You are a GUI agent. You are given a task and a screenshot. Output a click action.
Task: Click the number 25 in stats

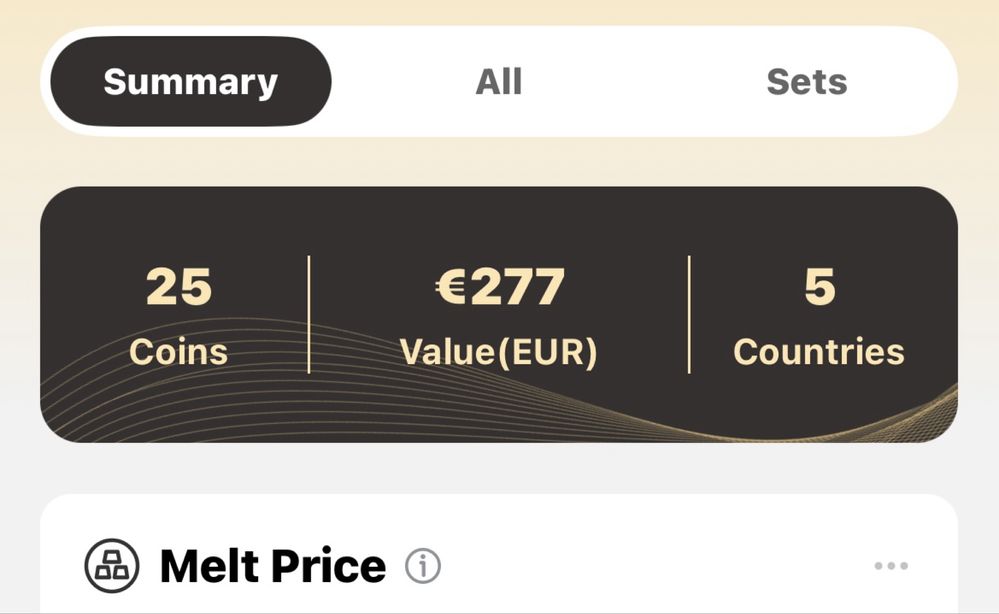click(x=178, y=287)
